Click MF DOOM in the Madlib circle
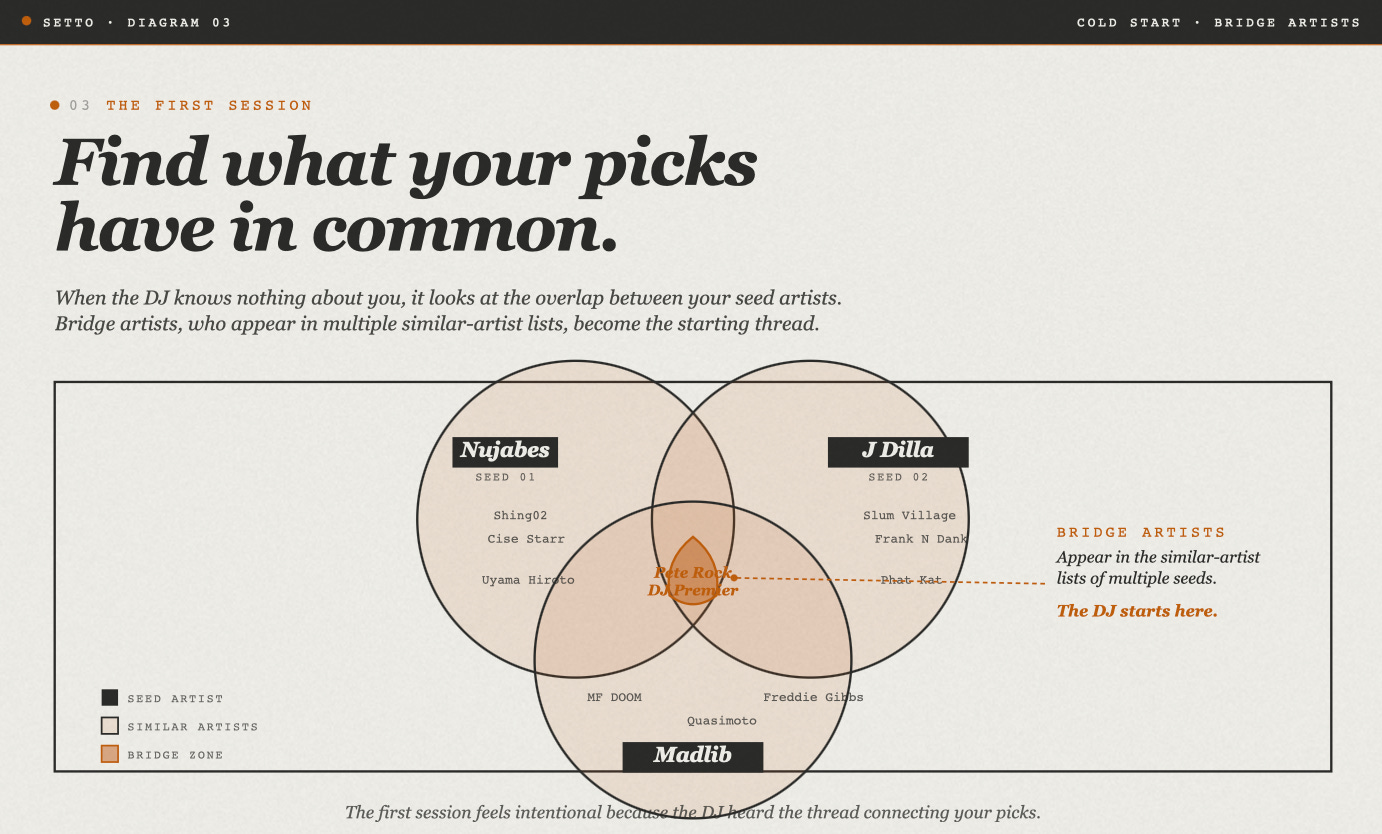The height and width of the screenshot is (834, 1382). click(x=614, y=697)
